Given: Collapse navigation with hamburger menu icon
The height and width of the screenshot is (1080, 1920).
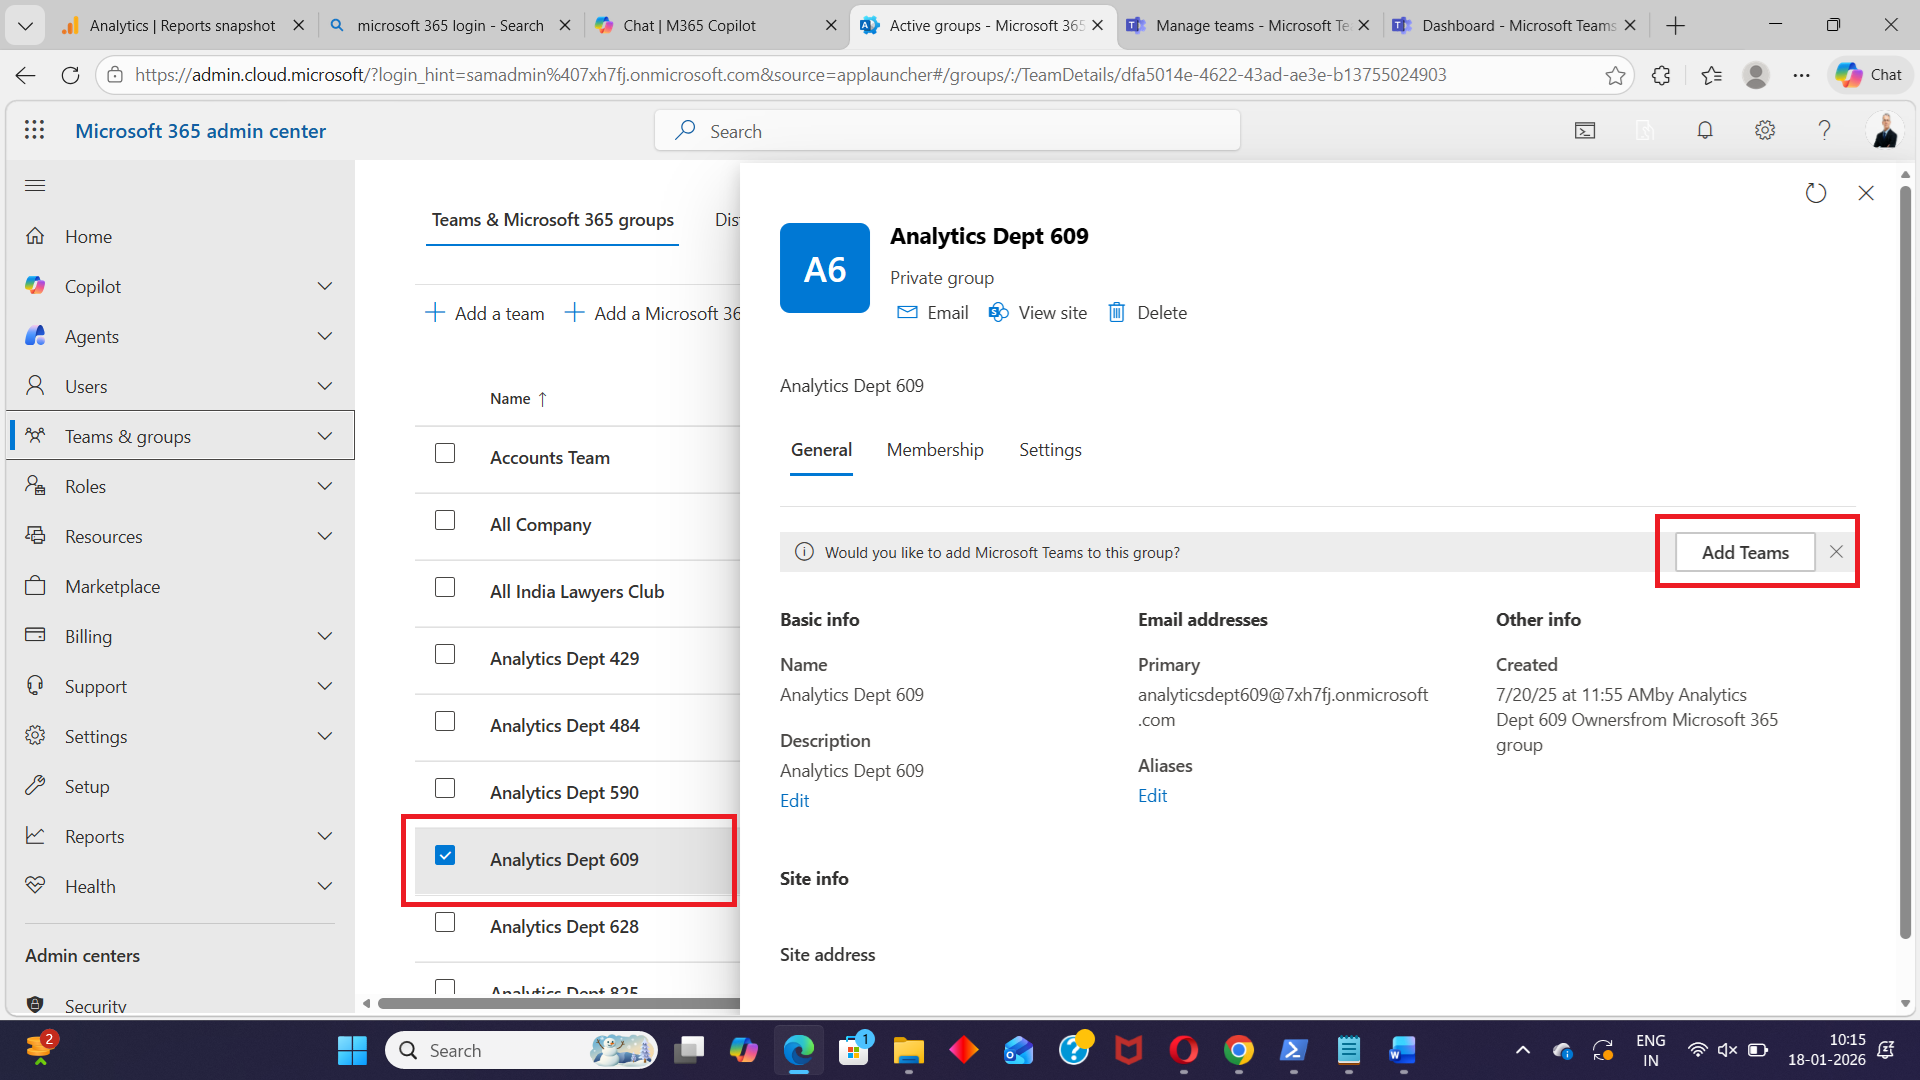Looking at the screenshot, I should (35, 185).
